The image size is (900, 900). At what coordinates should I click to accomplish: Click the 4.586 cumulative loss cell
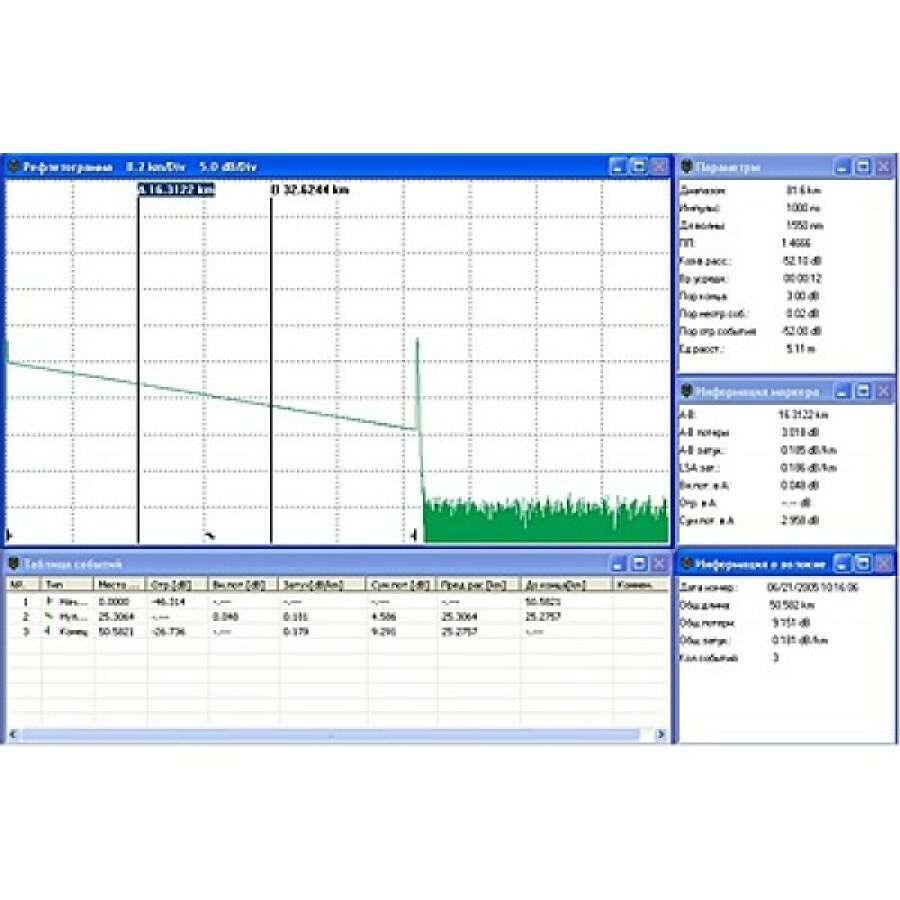[383, 616]
